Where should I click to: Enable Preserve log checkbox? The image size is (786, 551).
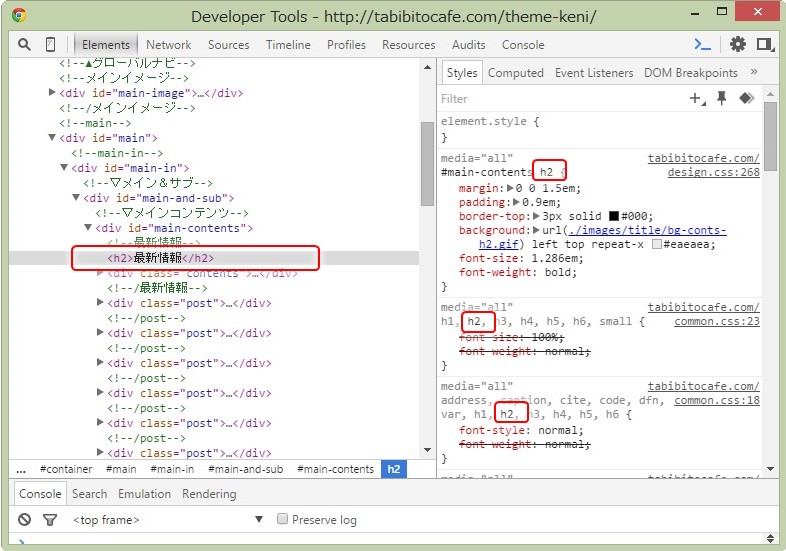click(x=282, y=519)
